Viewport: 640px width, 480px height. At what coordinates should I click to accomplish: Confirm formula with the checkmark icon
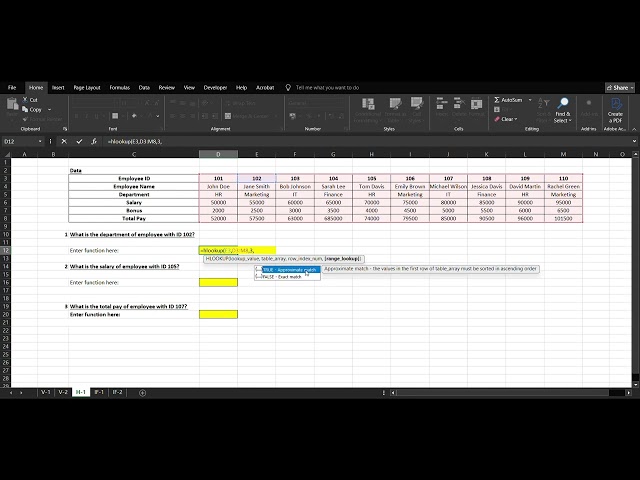(x=79, y=141)
